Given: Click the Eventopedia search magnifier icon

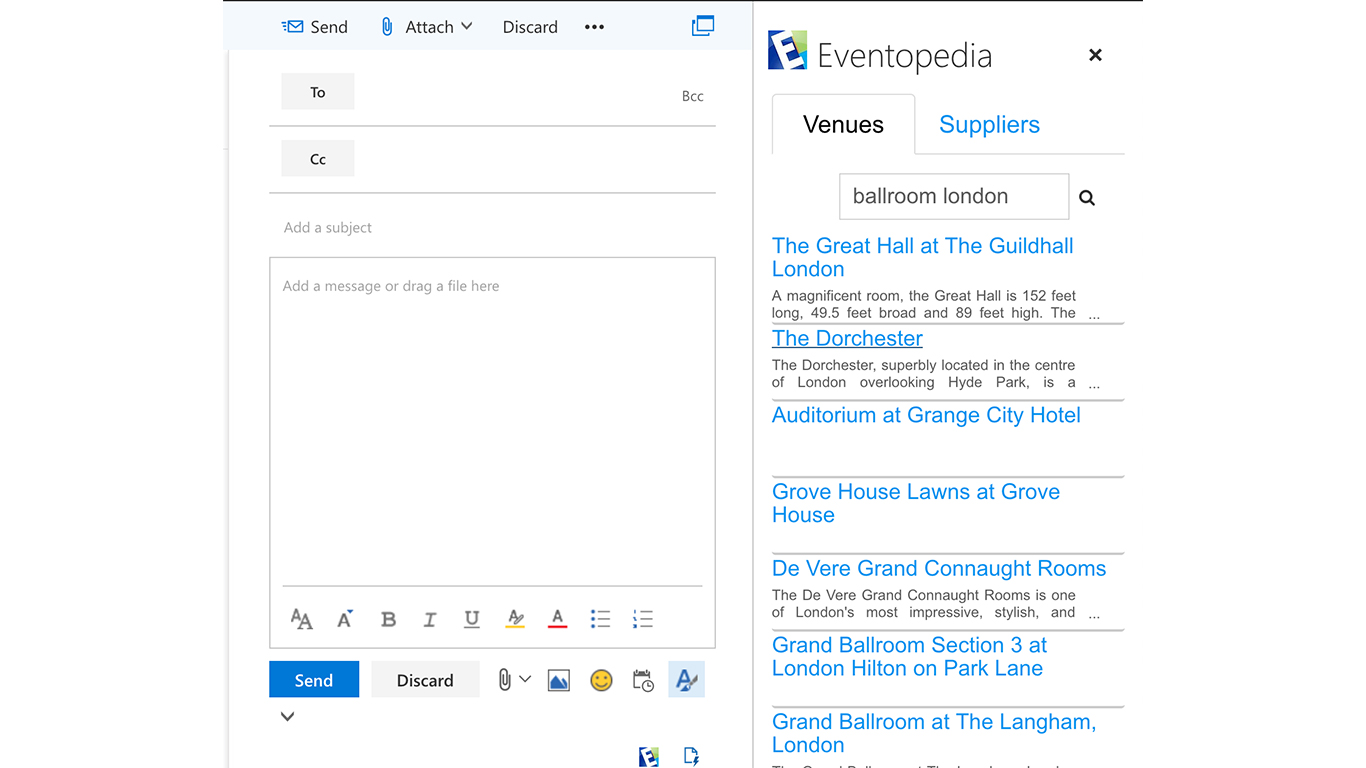Looking at the screenshot, I should click(1087, 198).
